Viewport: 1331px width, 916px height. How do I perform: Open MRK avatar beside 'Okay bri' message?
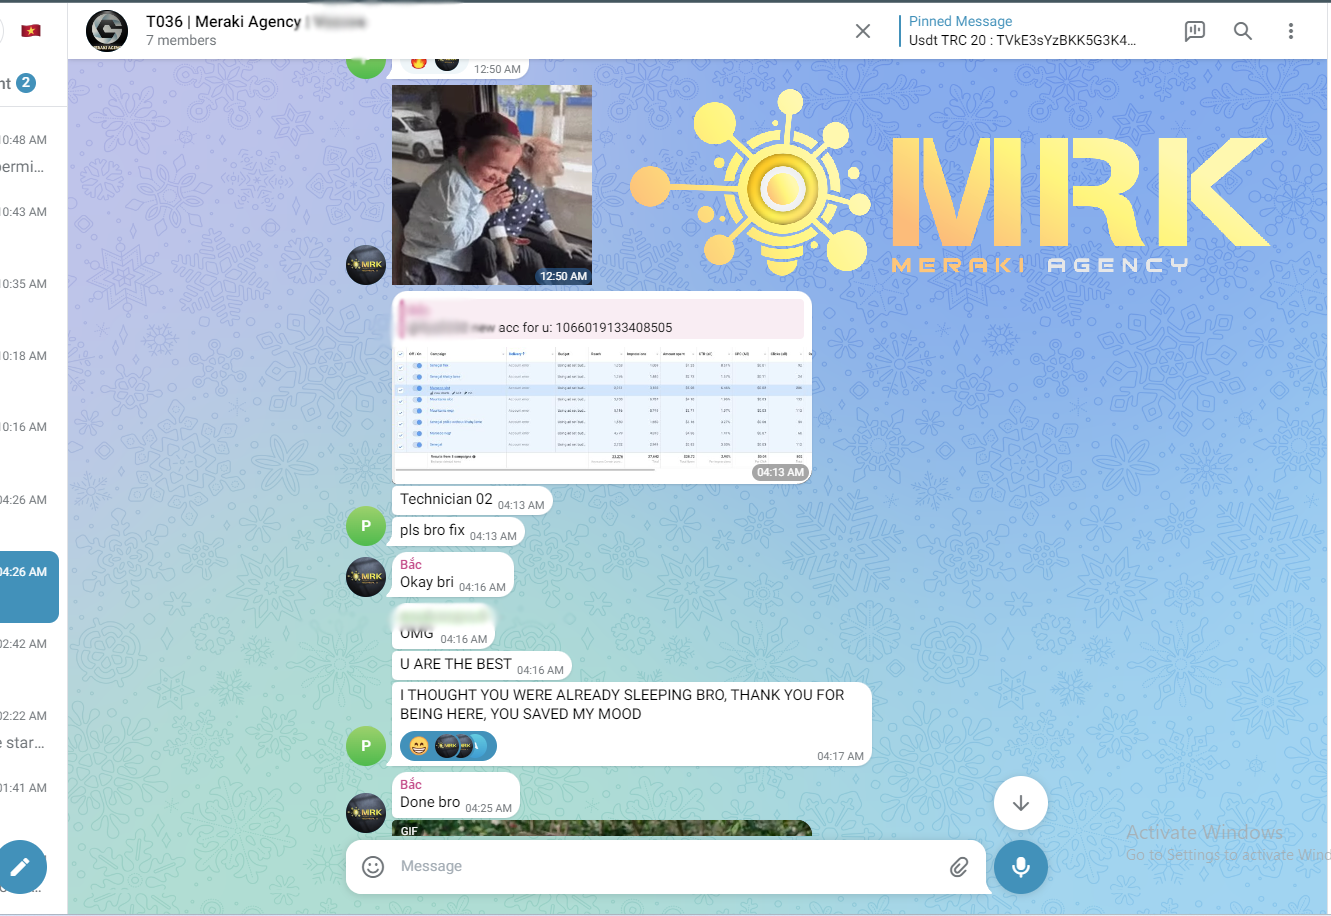point(366,577)
